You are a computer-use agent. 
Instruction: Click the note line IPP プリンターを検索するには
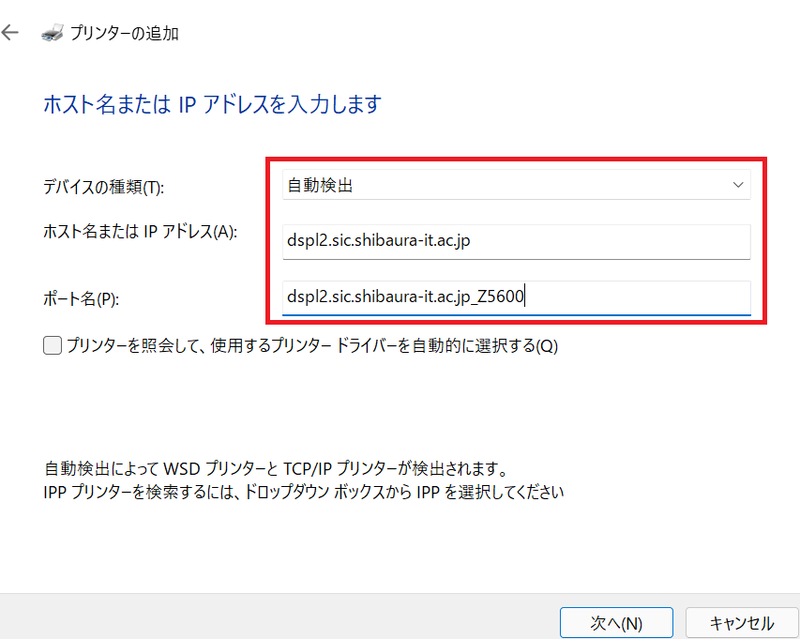(304, 491)
